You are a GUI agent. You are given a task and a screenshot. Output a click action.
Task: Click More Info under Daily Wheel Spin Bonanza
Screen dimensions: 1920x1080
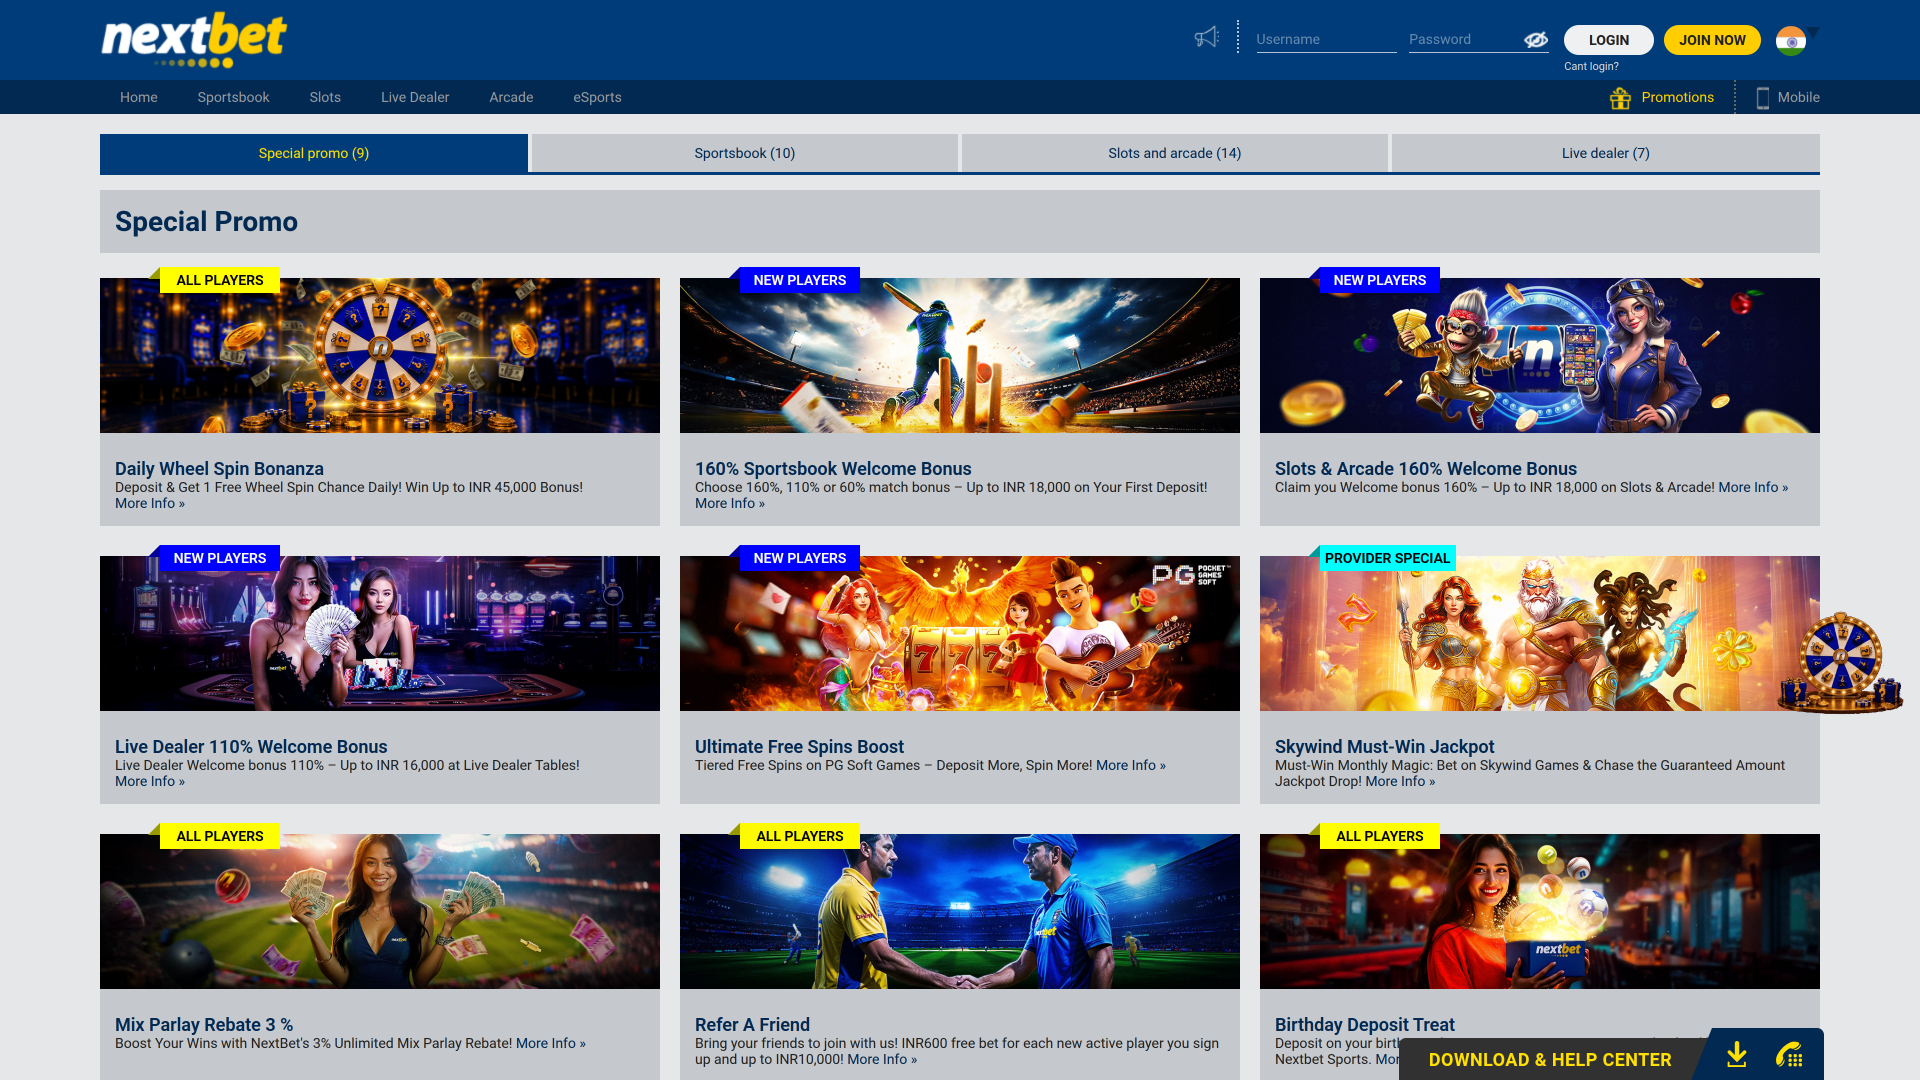point(150,504)
